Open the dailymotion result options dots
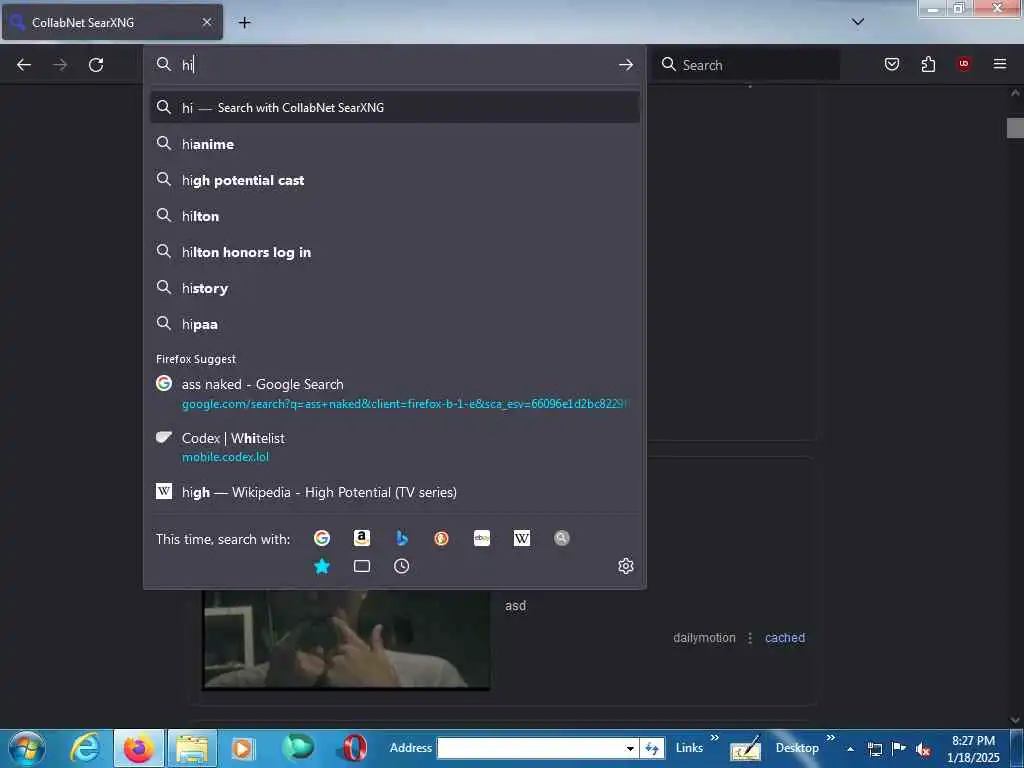The image size is (1024, 768). [x=750, y=638]
